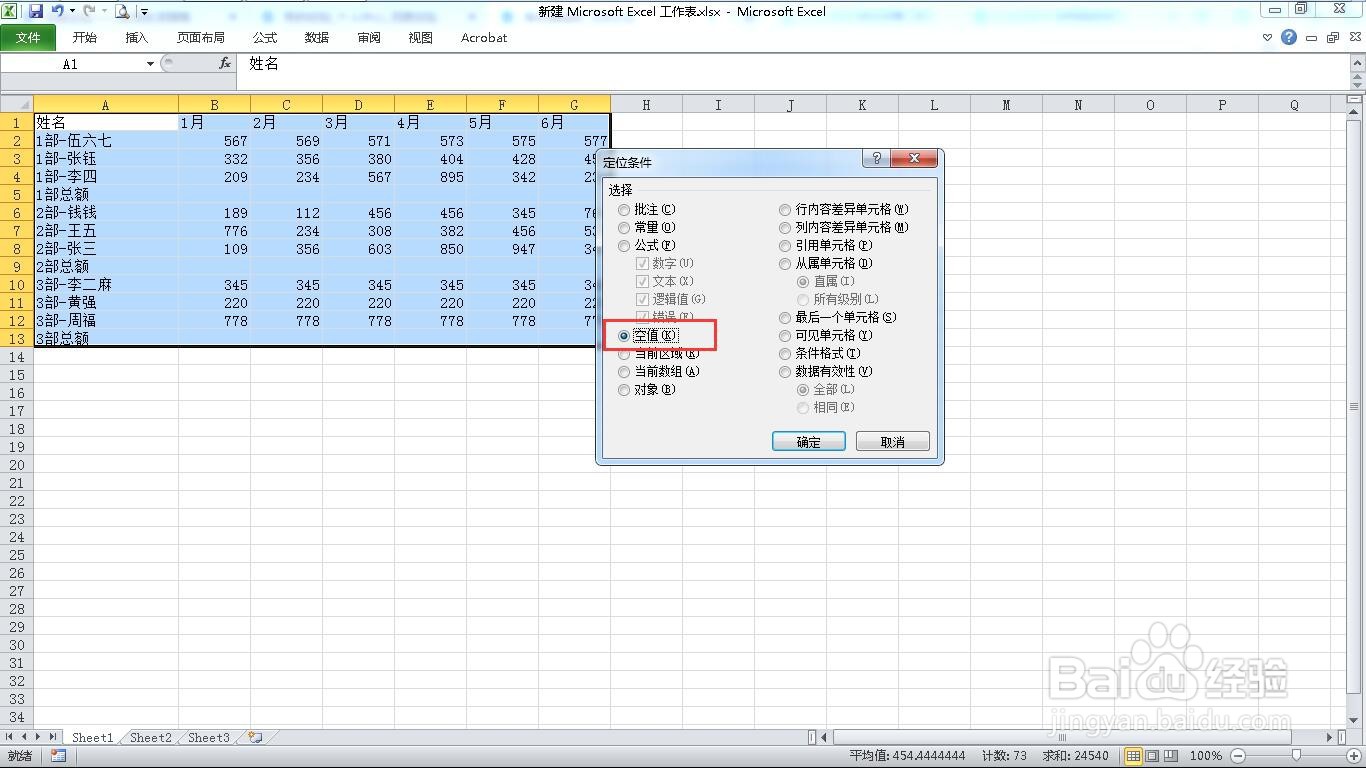Switch to the Sheet2 tab

click(x=150, y=738)
